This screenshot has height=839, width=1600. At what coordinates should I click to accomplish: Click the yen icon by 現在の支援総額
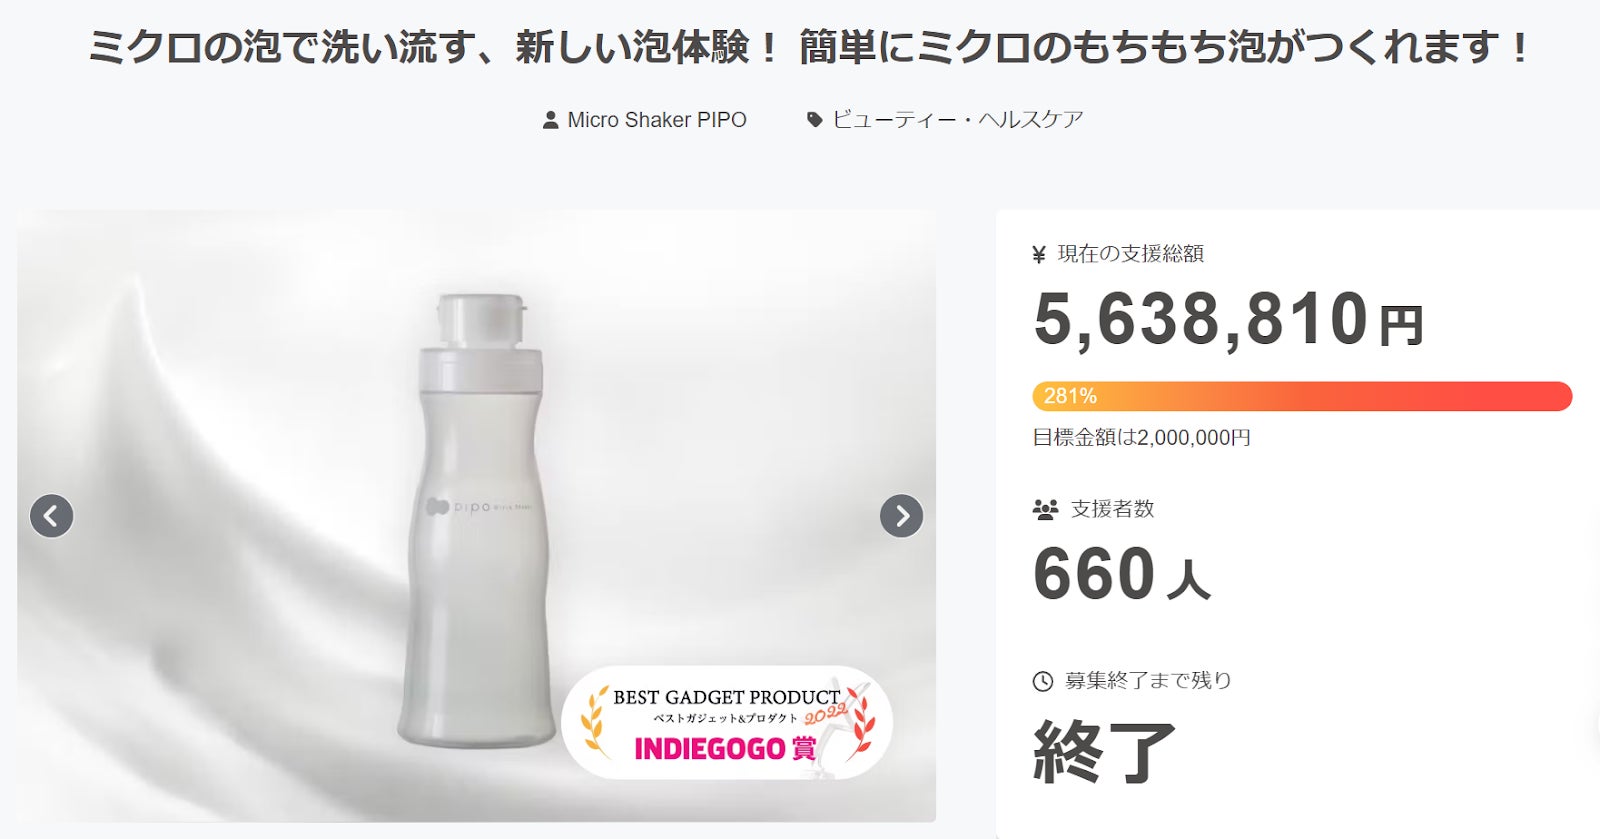(1039, 255)
